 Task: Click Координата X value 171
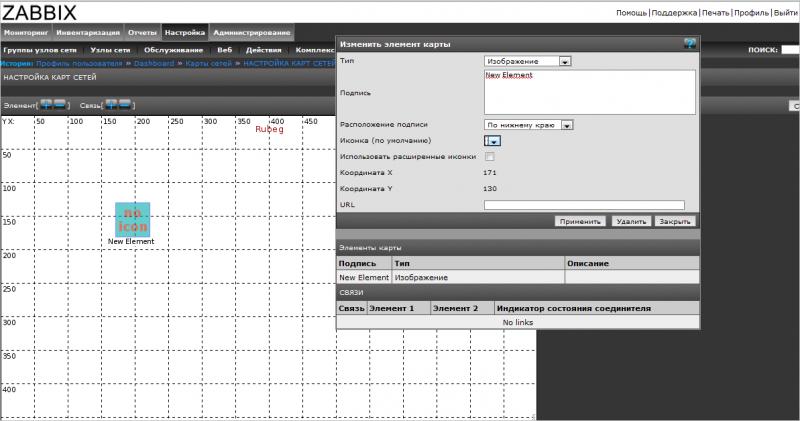point(490,172)
